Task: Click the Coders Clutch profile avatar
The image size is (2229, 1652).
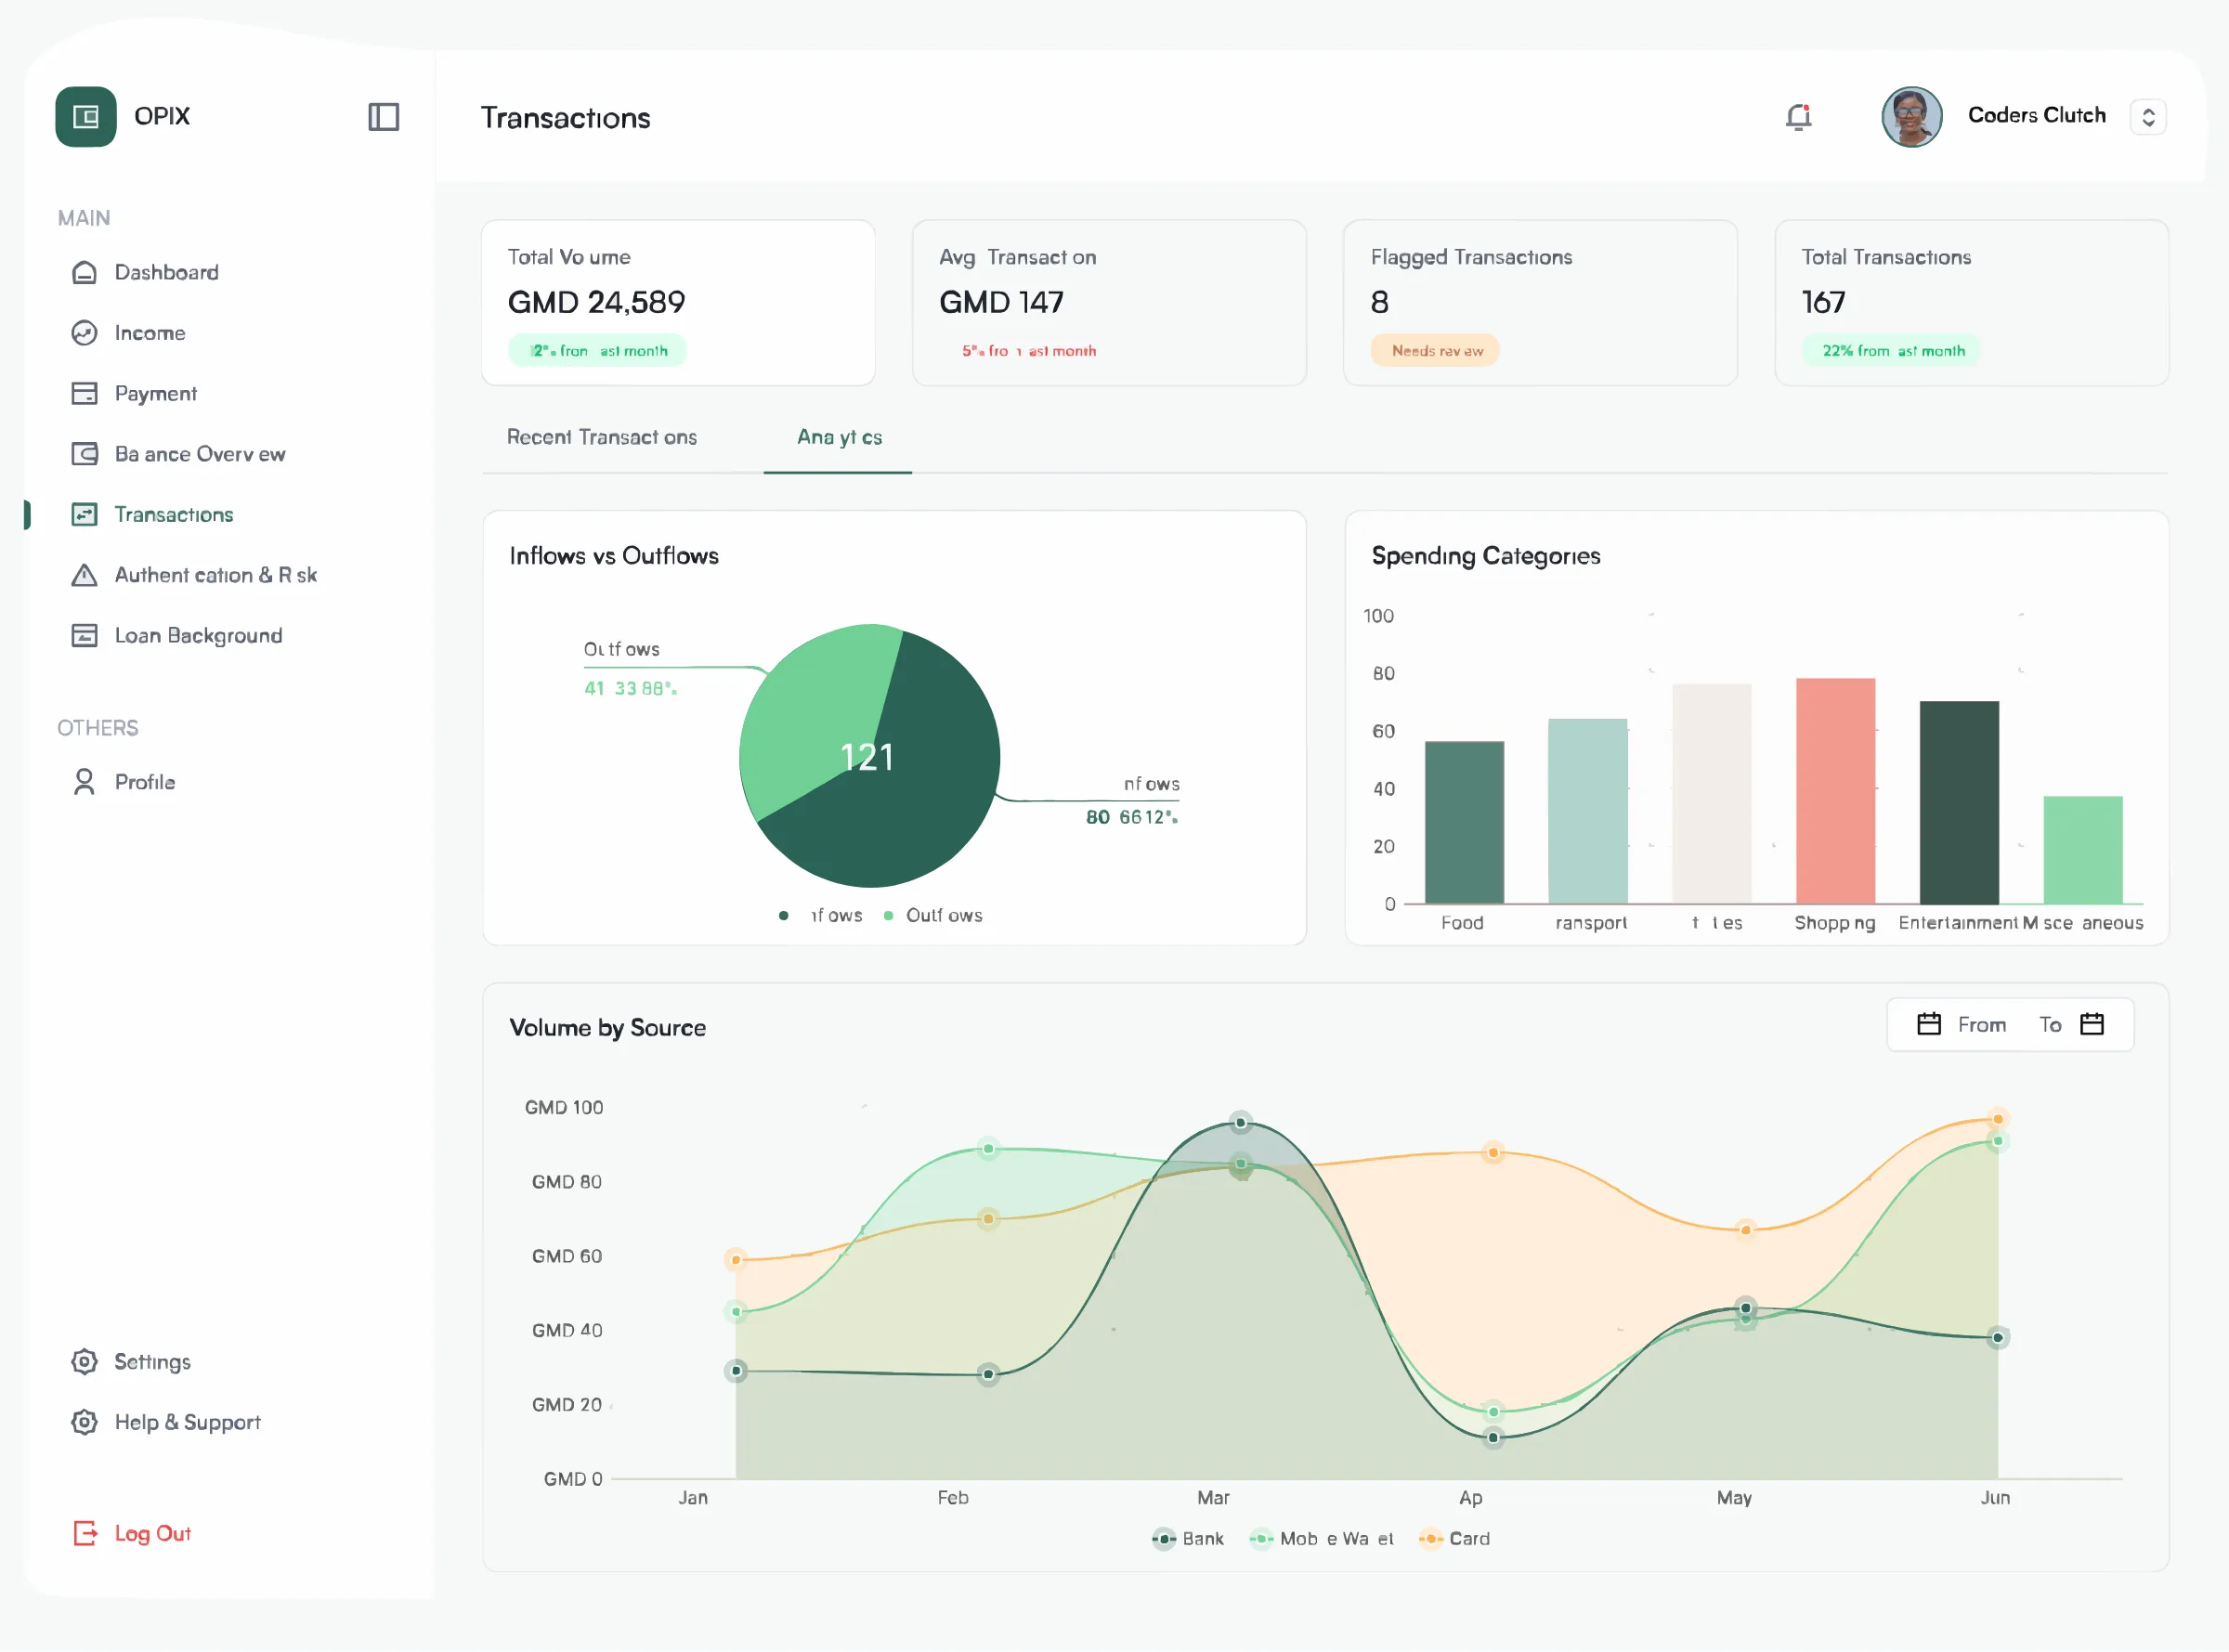Action: click(x=1912, y=117)
